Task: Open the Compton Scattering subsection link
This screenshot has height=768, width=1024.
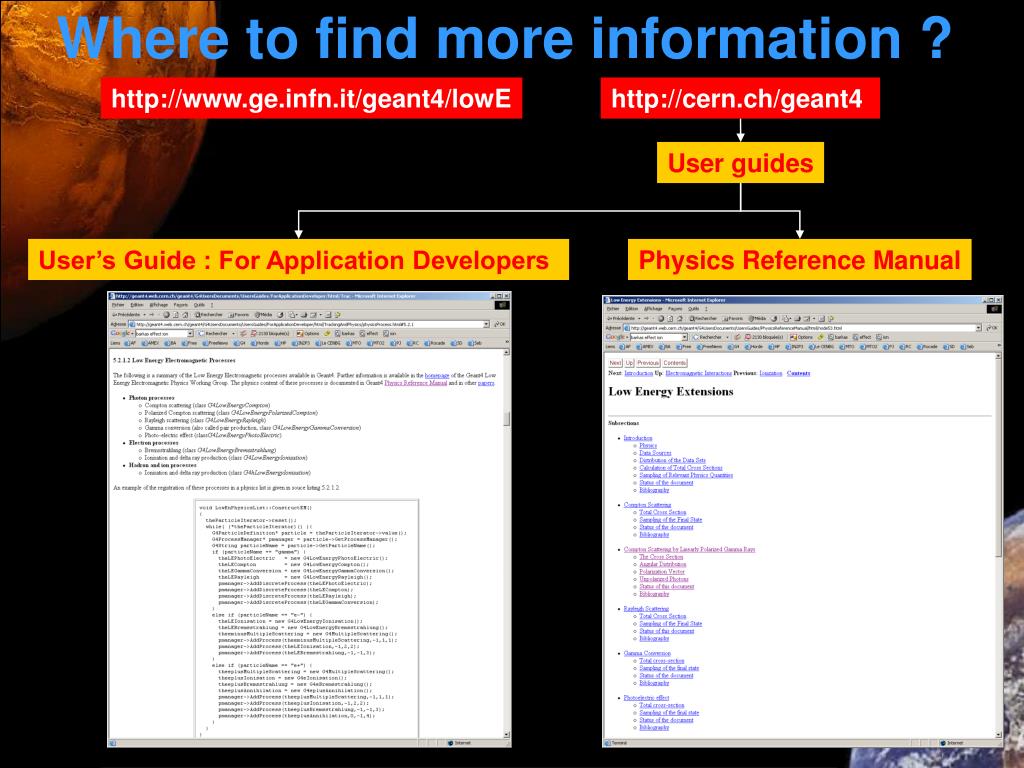Action: pos(647,505)
